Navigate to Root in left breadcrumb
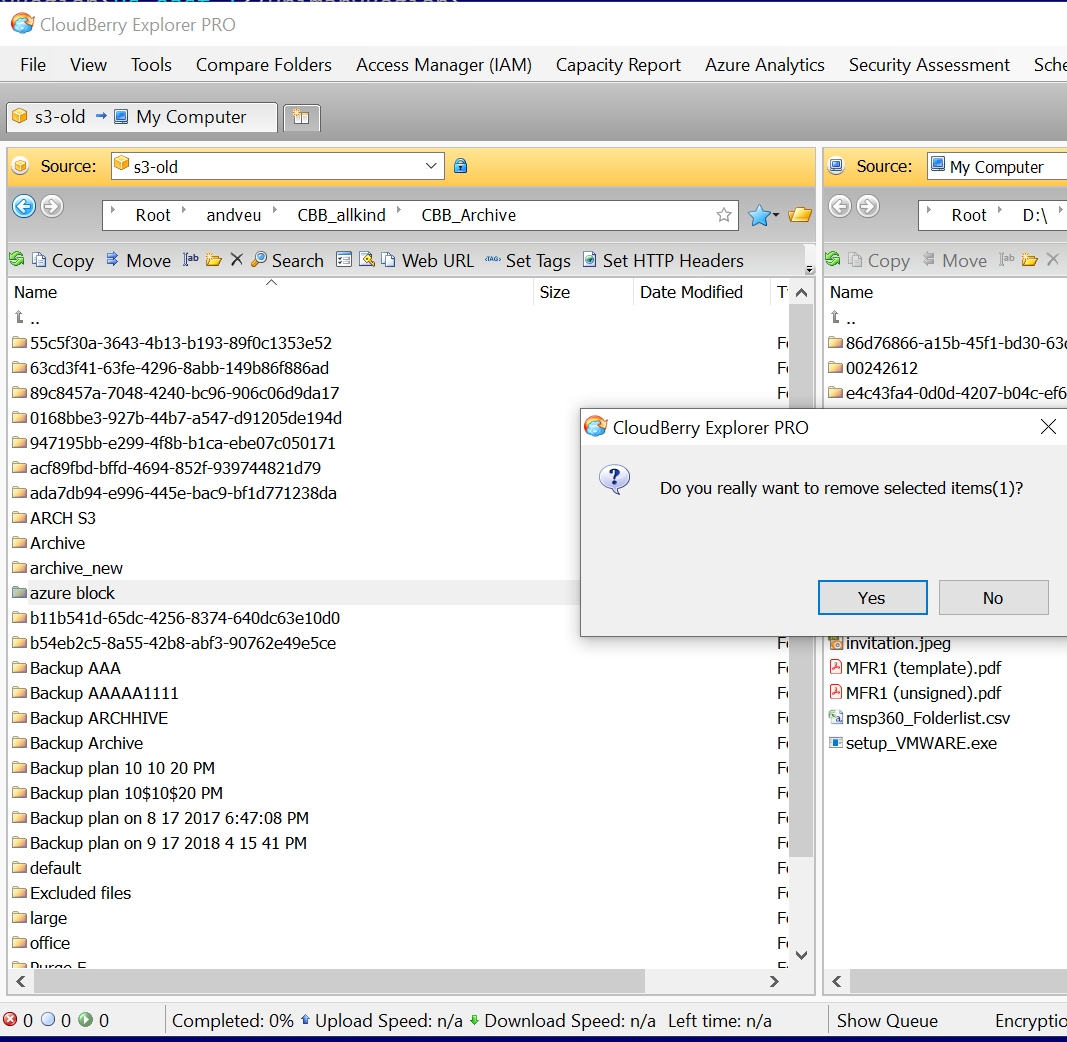Viewport: 1067px width, 1042px height. 153,215
